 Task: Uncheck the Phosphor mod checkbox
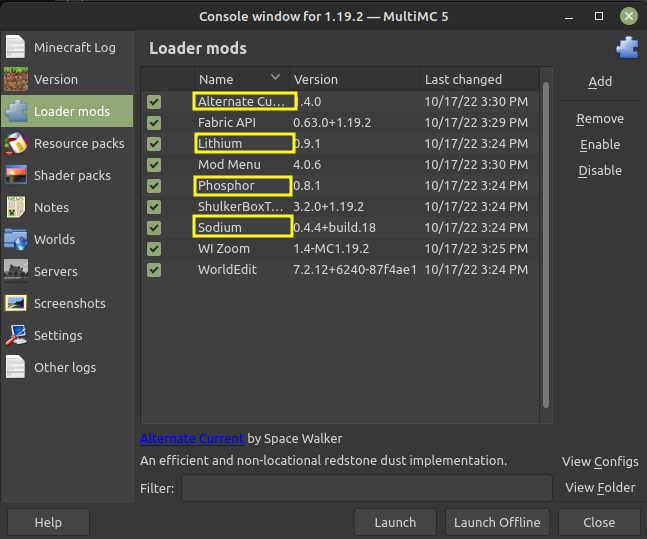154,186
